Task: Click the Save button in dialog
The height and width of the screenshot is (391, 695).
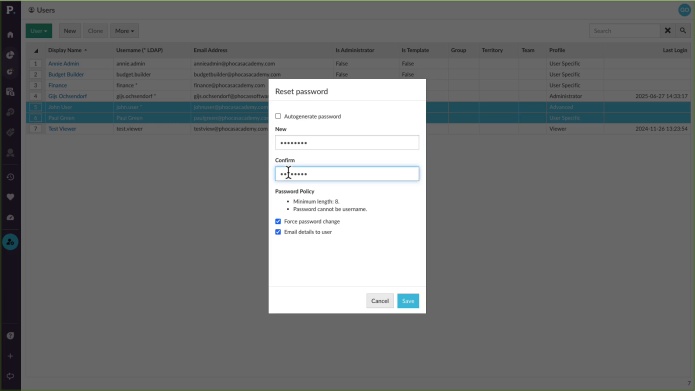Action: [x=408, y=301]
